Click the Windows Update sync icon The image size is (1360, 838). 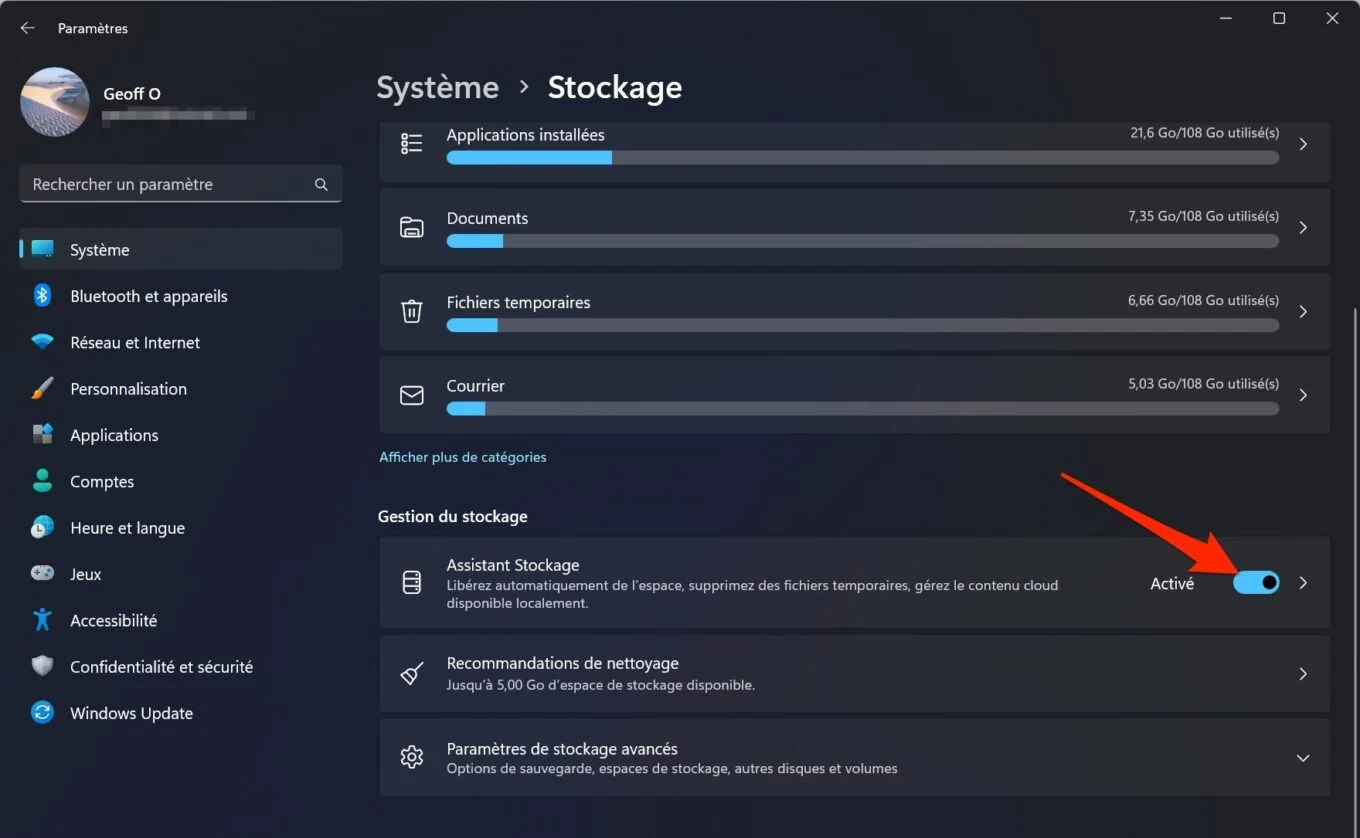pos(42,713)
